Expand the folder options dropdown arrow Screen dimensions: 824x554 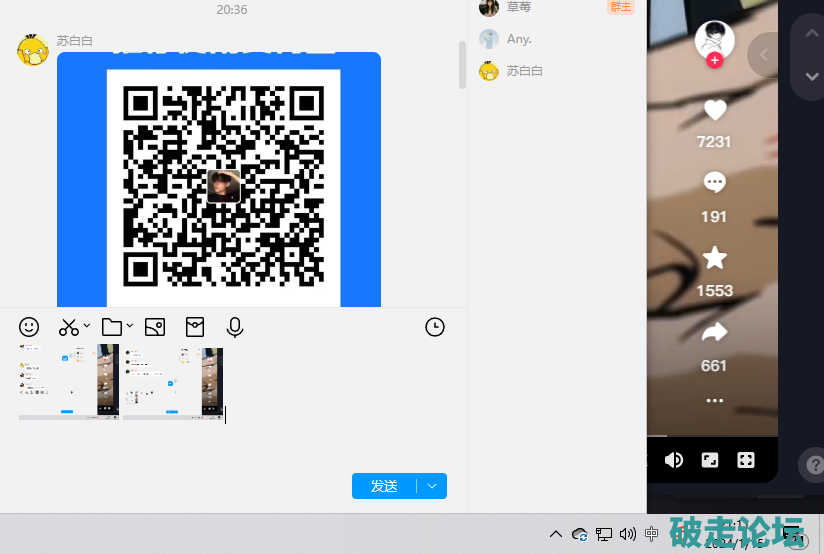point(130,326)
